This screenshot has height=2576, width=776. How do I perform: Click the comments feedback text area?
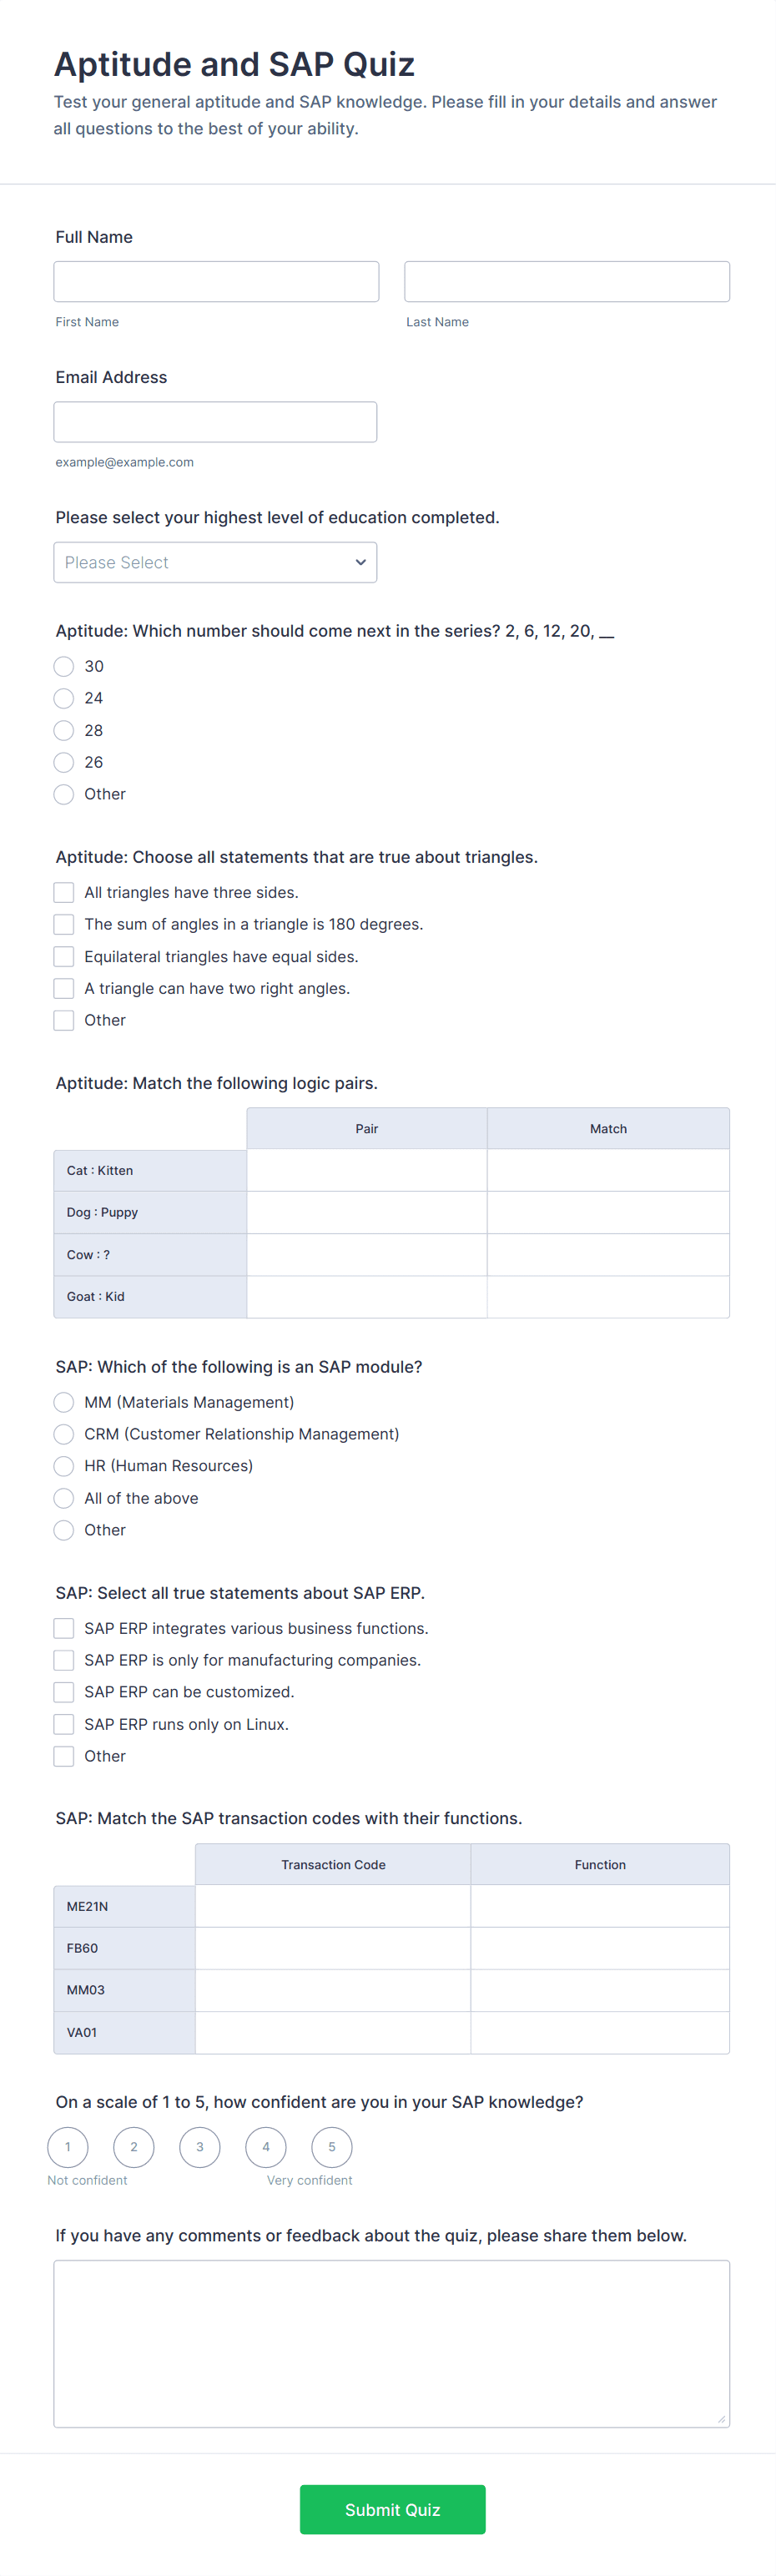pyautogui.click(x=391, y=2342)
